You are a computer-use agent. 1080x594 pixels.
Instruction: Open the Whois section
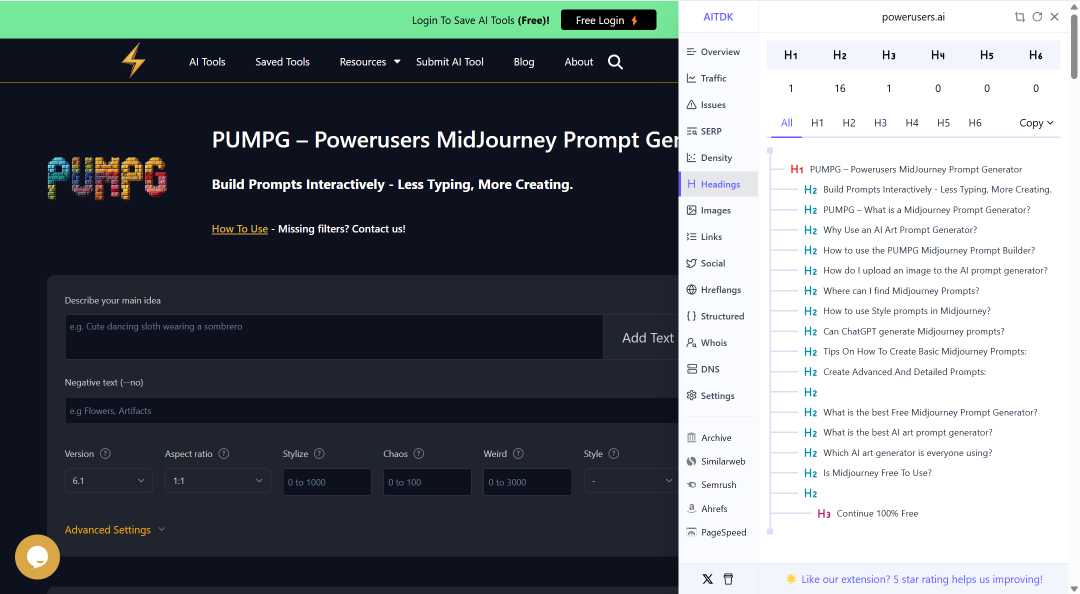tap(706, 342)
